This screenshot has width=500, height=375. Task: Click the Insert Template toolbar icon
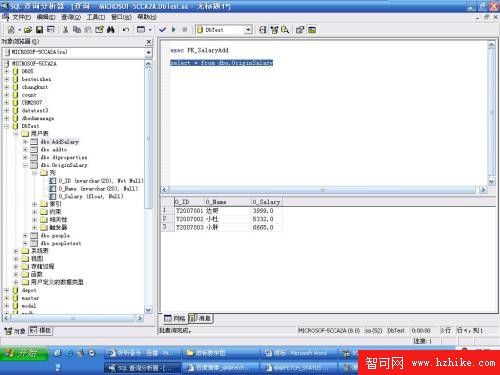pos(51,30)
